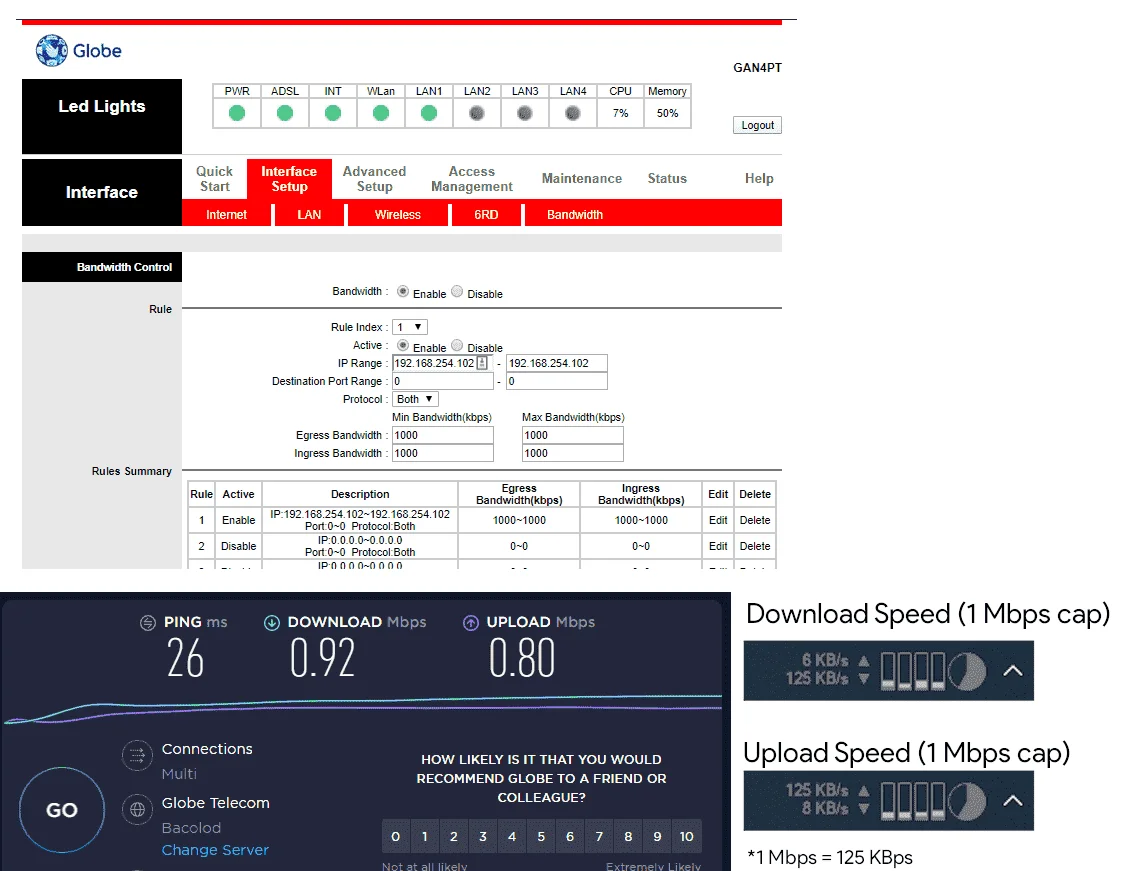Viewport: 1133px width, 871px height.
Task: Click battery bars icon under Upload Speed
Action: point(913,801)
